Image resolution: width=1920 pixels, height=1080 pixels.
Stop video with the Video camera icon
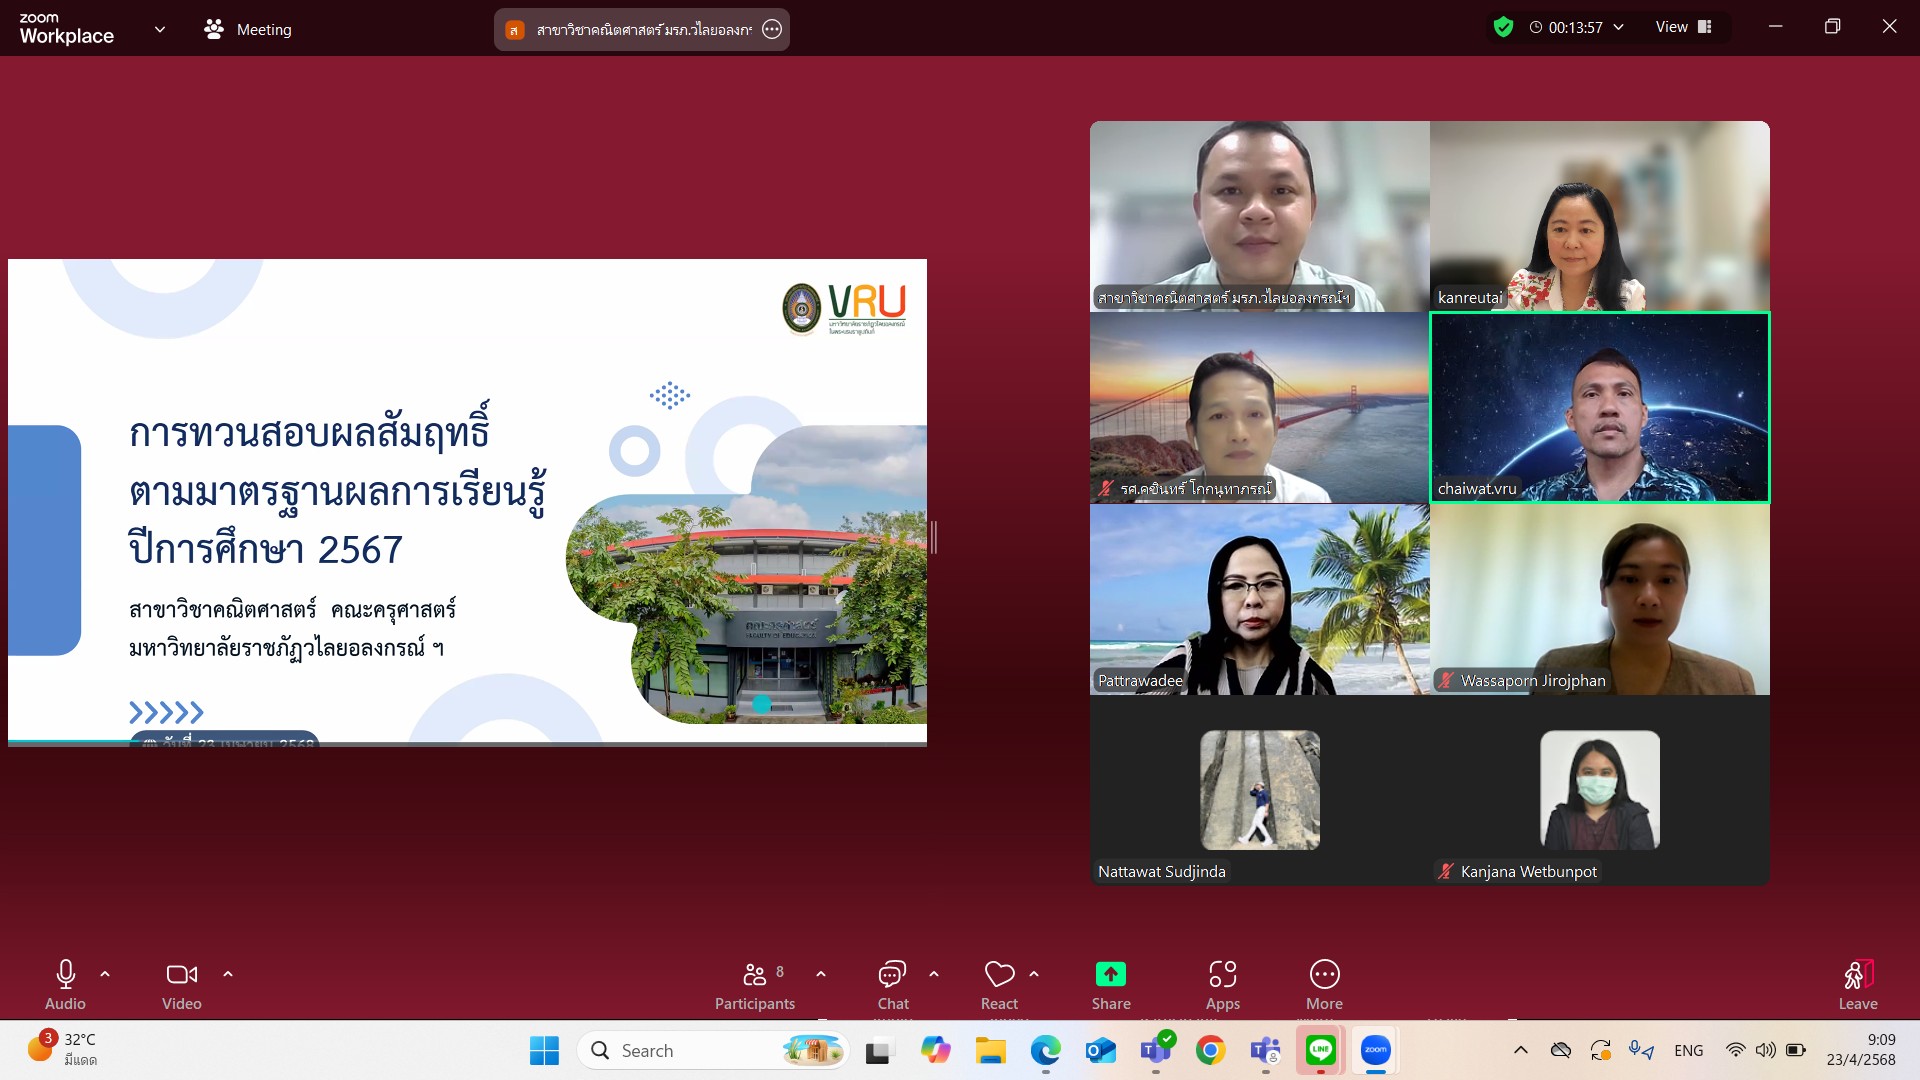[180, 973]
